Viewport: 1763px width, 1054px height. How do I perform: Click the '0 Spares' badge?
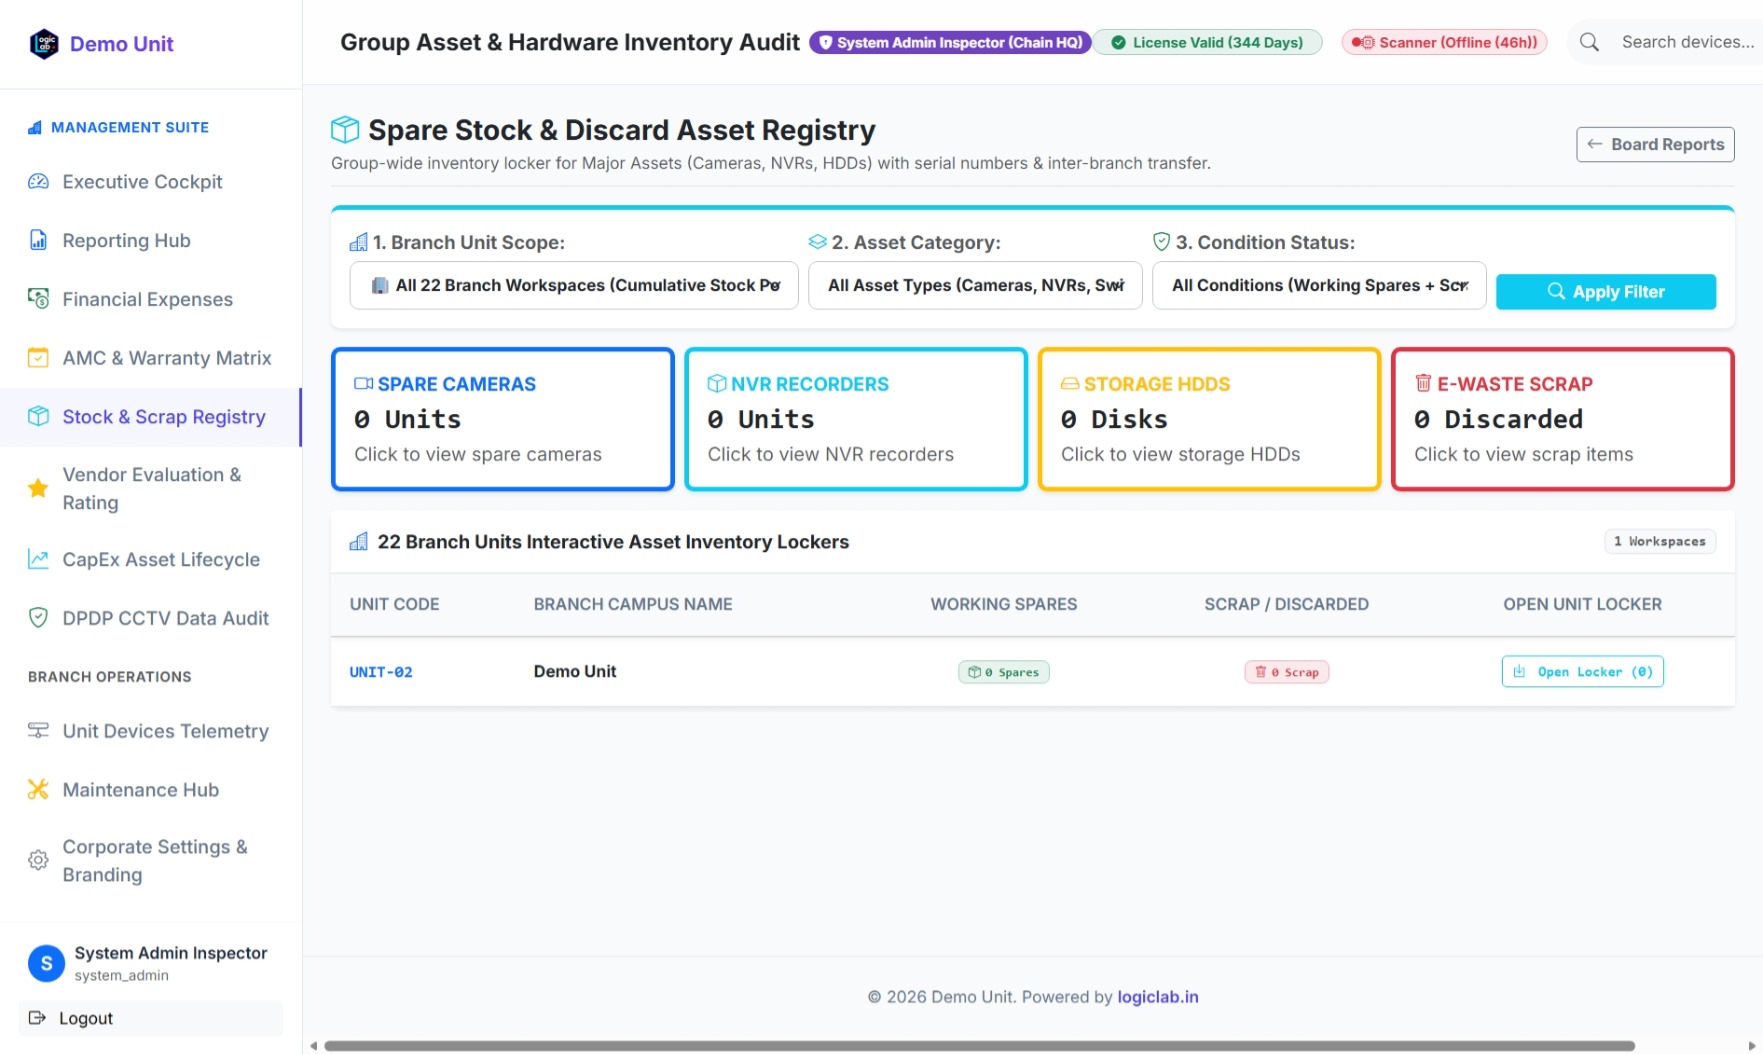(x=1004, y=672)
